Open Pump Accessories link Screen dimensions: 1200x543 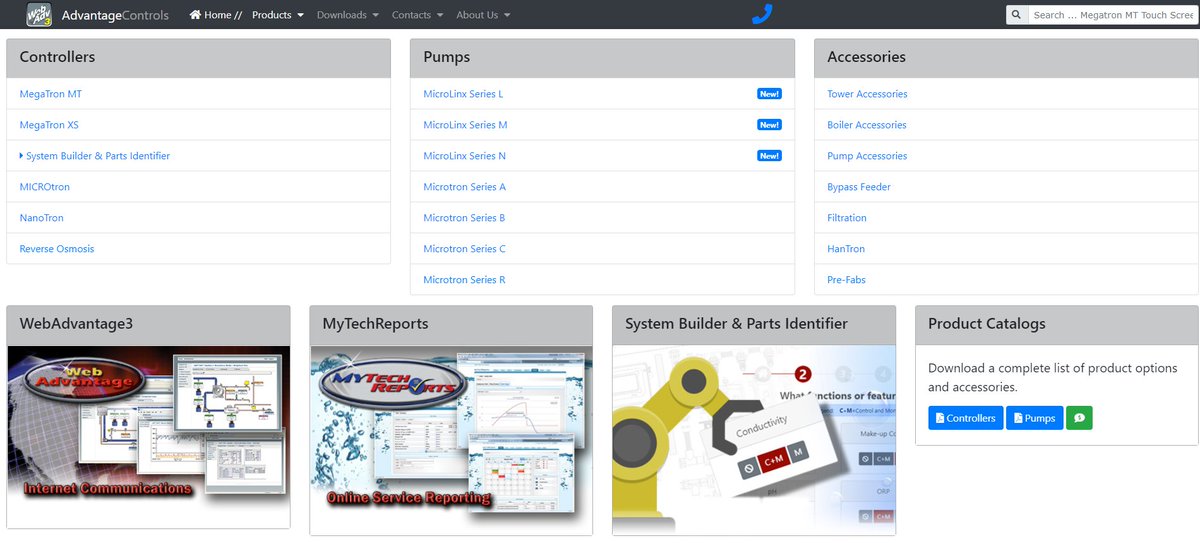[867, 156]
